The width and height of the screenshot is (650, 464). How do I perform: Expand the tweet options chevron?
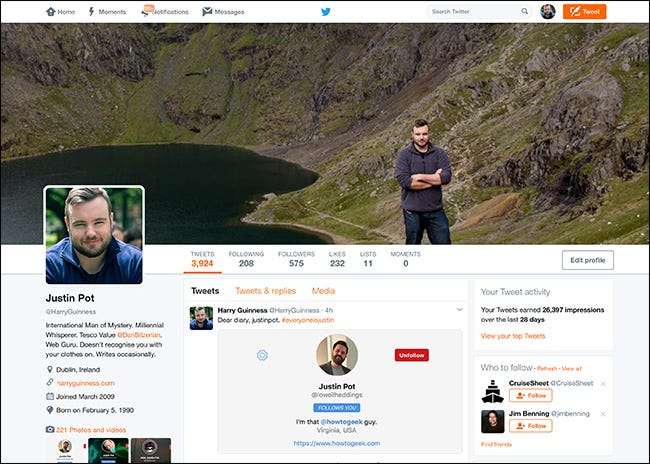(x=459, y=310)
